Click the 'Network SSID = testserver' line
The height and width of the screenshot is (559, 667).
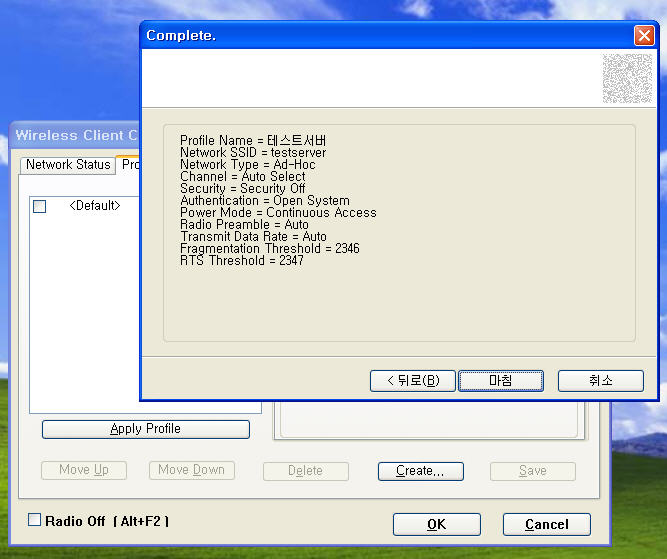(253, 152)
